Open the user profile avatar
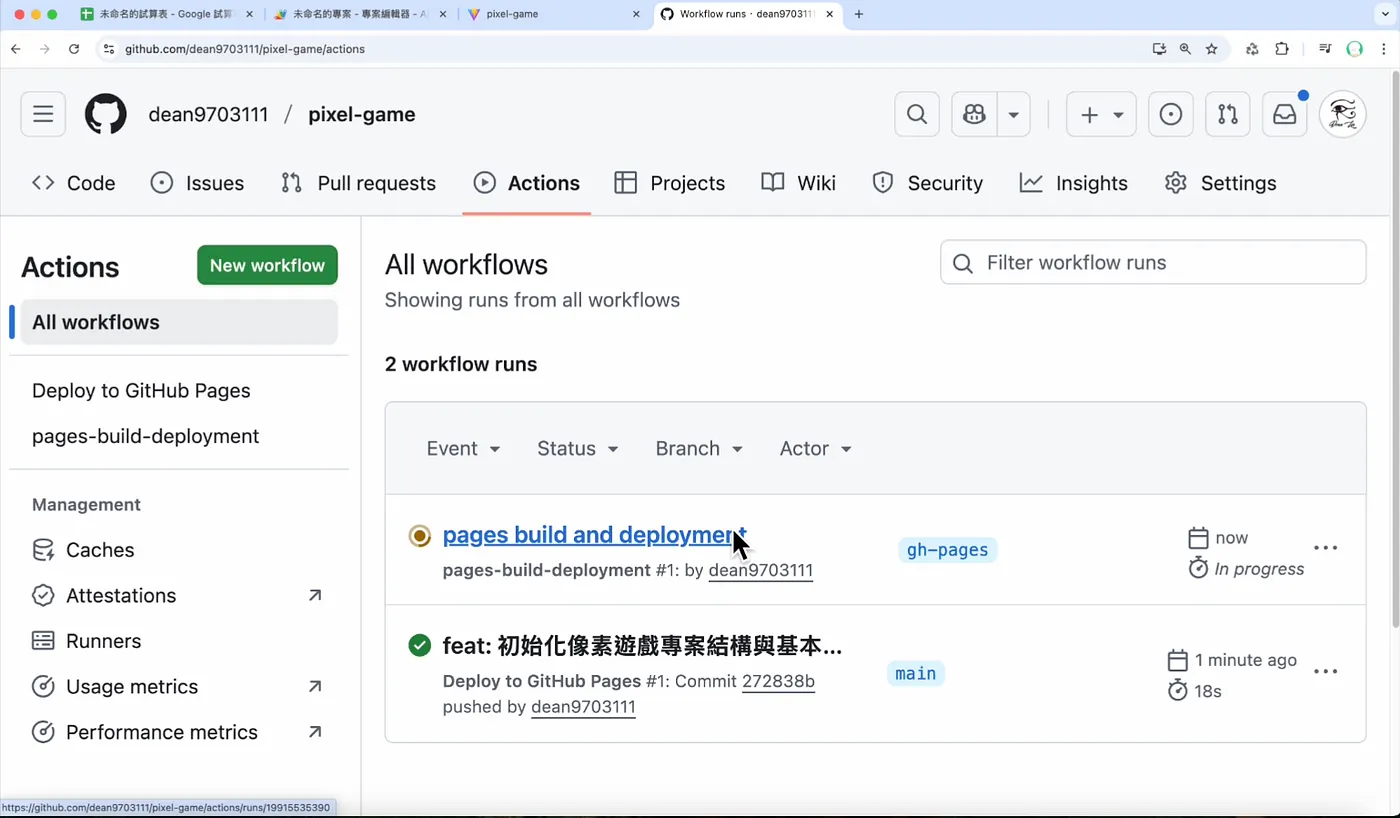 (x=1343, y=114)
